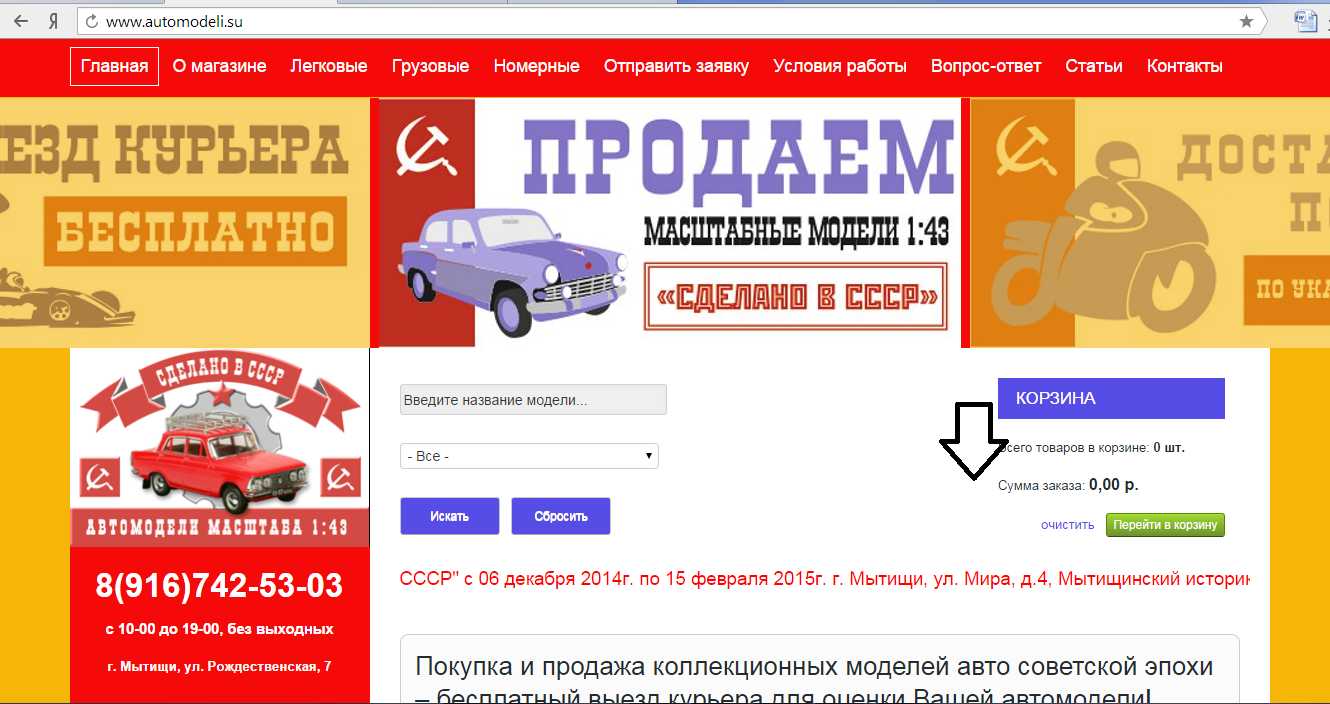
Task: Click the Yandex "Я" home icon
Action: 53,21
